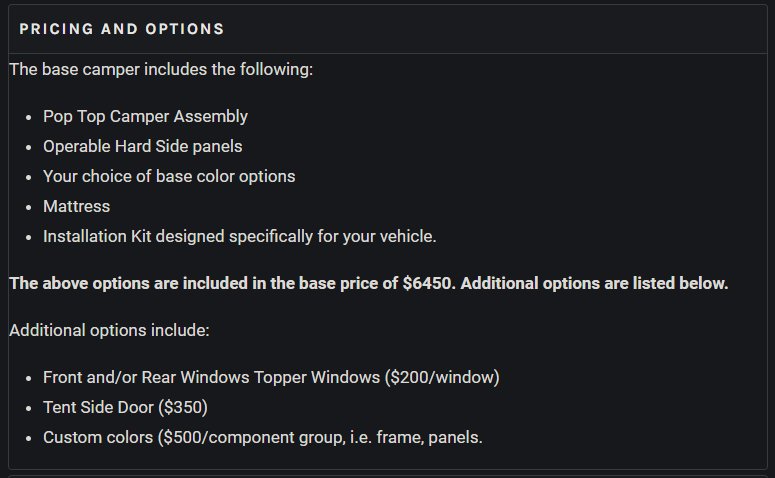The height and width of the screenshot is (478, 775).
Task: Select the Pop Top Camper Assembly item
Action: (x=145, y=116)
